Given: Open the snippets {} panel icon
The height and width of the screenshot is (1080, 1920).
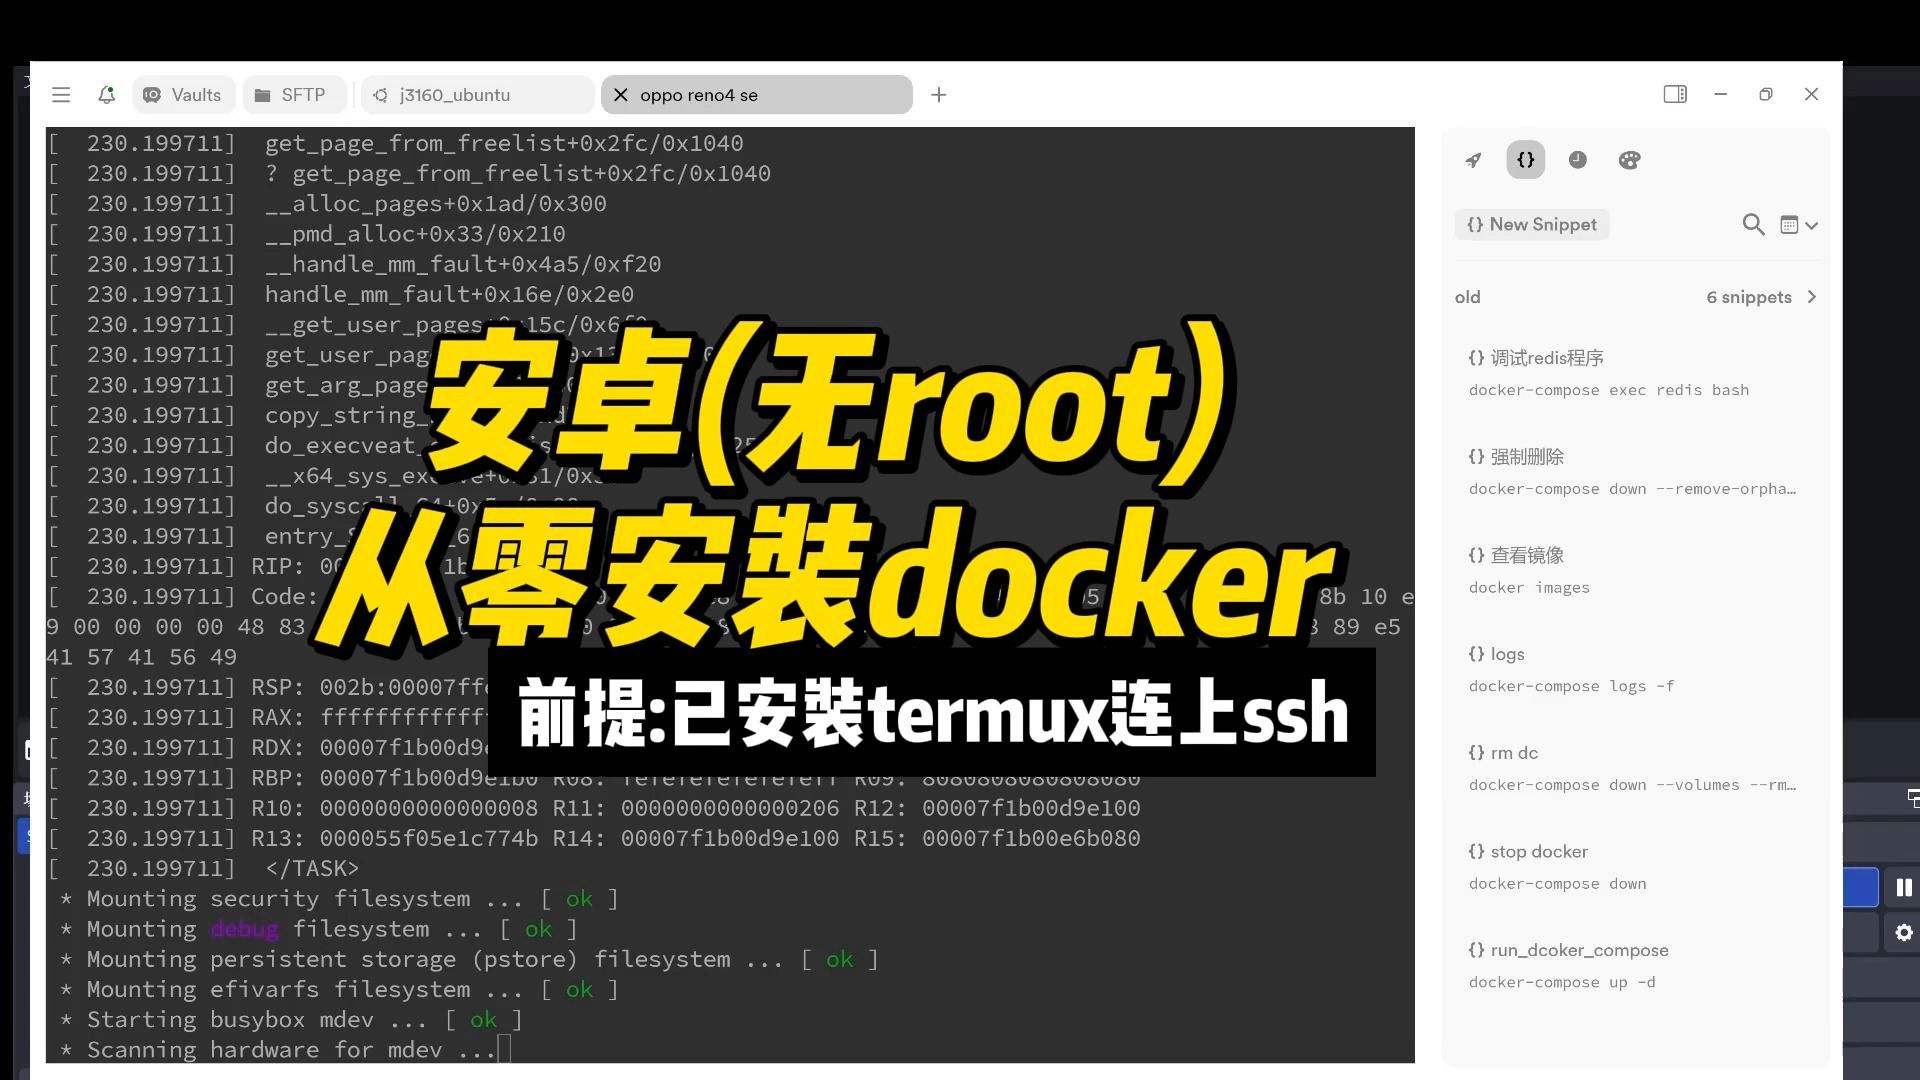Looking at the screenshot, I should pos(1524,159).
